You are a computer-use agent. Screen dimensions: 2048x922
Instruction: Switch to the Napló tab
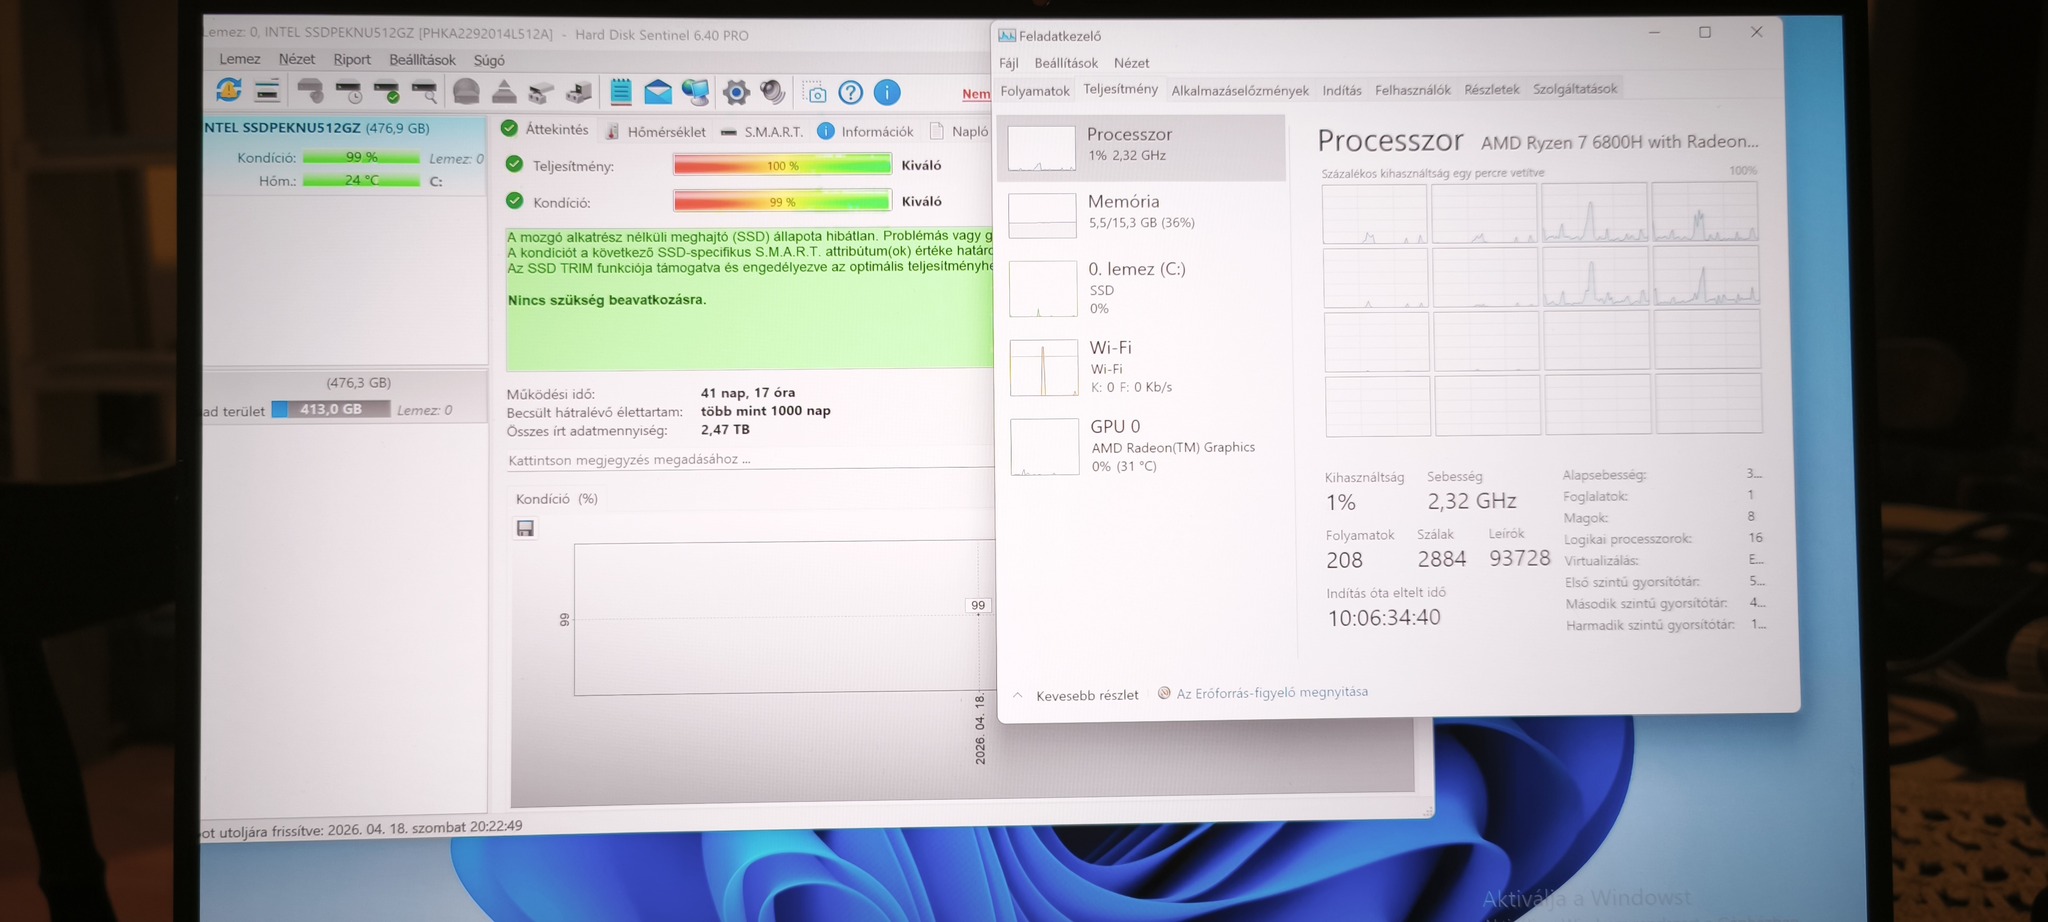tap(959, 131)
